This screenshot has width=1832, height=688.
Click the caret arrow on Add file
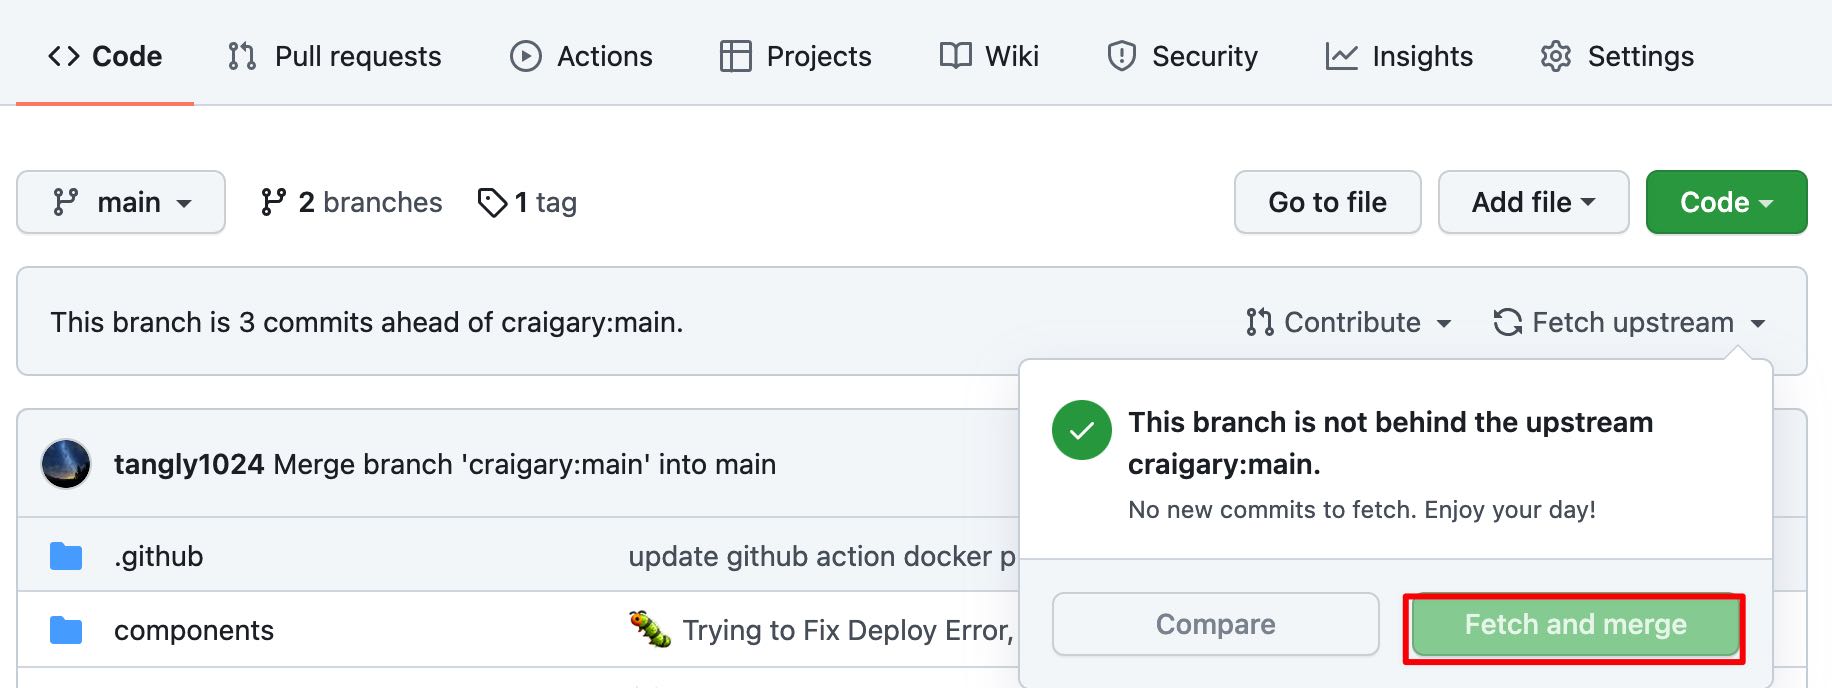point(1588,202)
